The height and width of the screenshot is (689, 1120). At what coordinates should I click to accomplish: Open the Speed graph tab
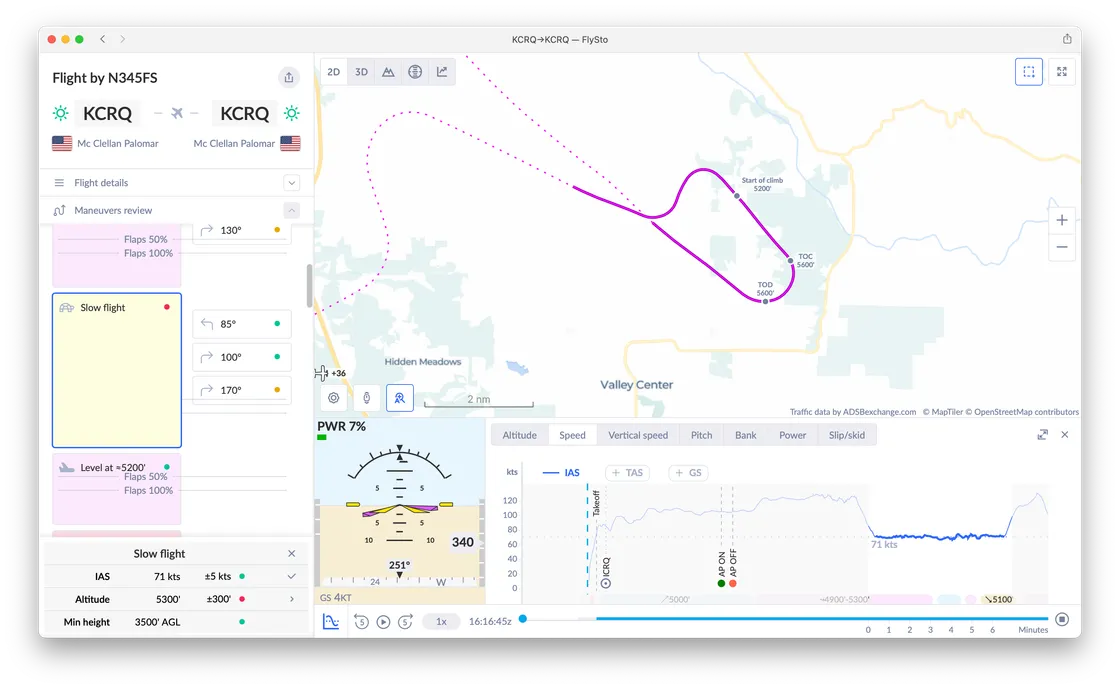tap(572, 435)
